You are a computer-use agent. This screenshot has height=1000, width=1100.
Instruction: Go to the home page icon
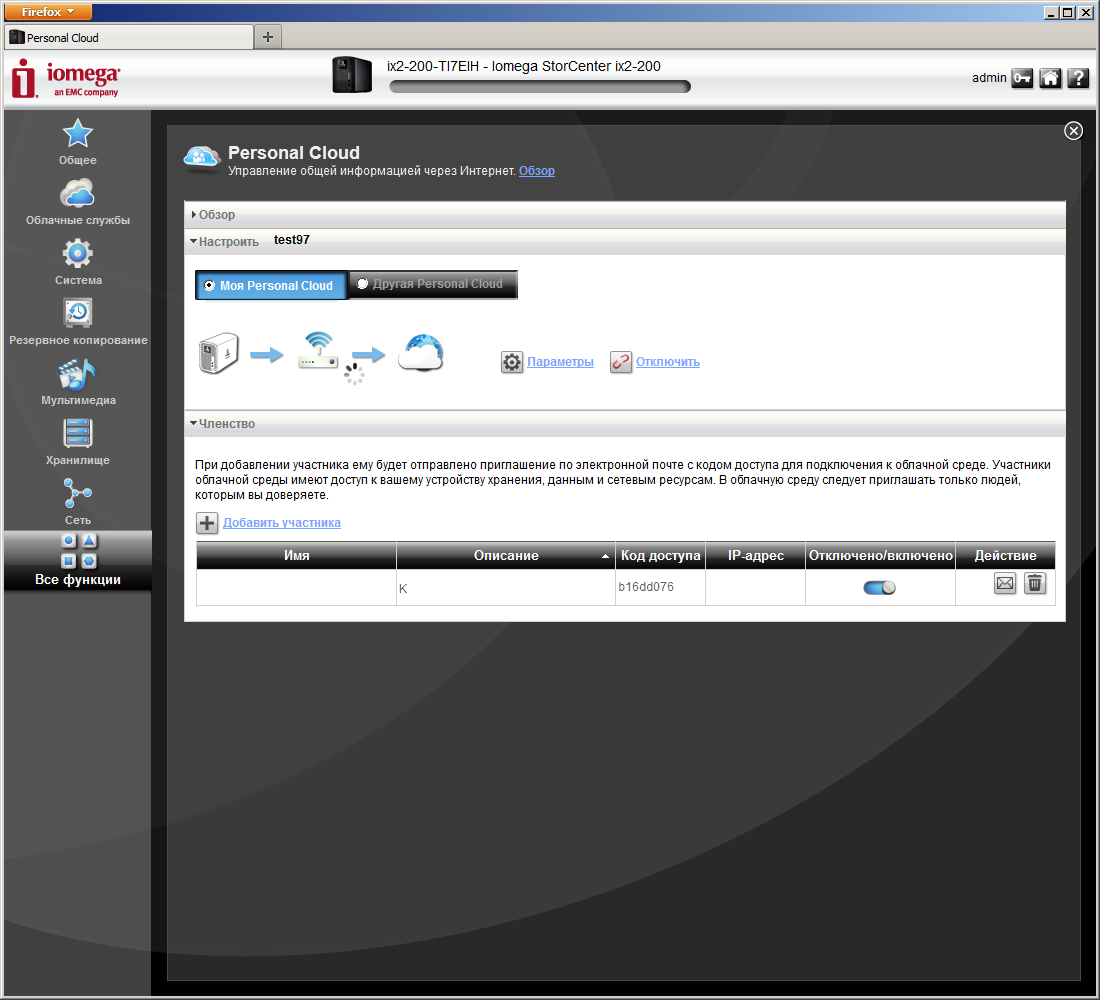coord(1050,78)
